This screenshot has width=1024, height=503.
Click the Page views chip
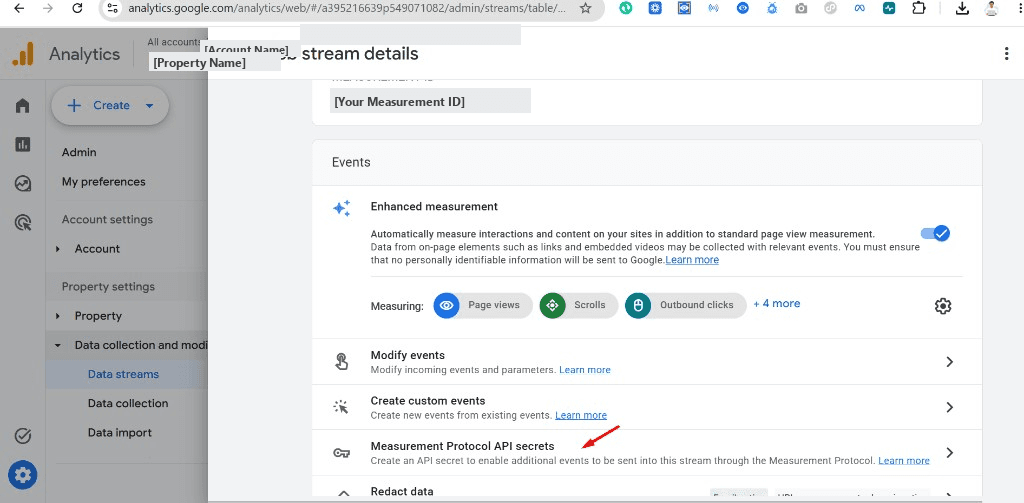point(483,305)
